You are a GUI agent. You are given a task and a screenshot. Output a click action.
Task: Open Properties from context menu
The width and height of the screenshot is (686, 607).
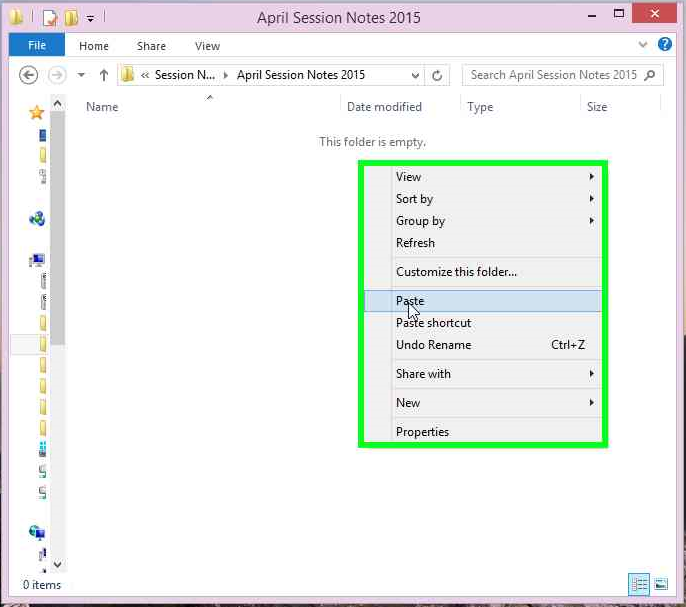pyautogui.click(x=483, y=432)
